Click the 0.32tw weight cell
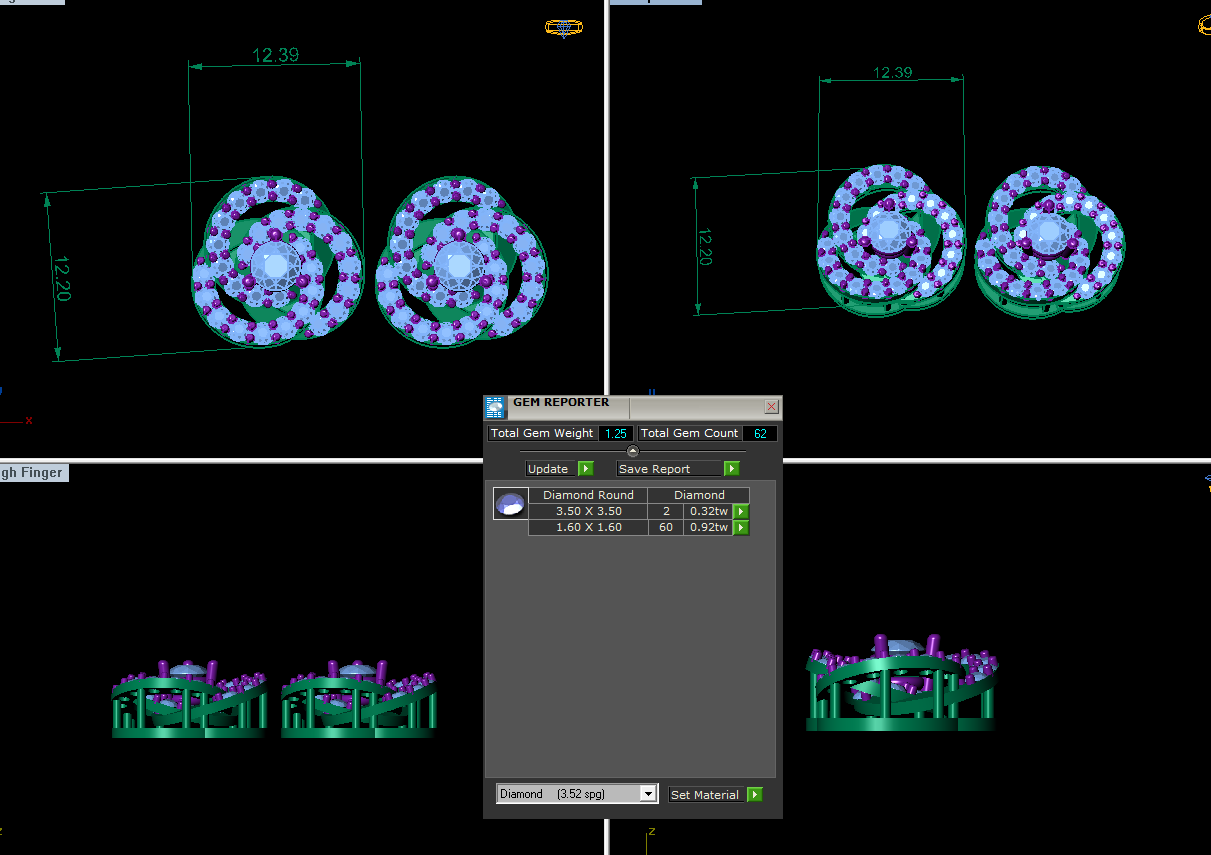 click(x=708, y=511)
